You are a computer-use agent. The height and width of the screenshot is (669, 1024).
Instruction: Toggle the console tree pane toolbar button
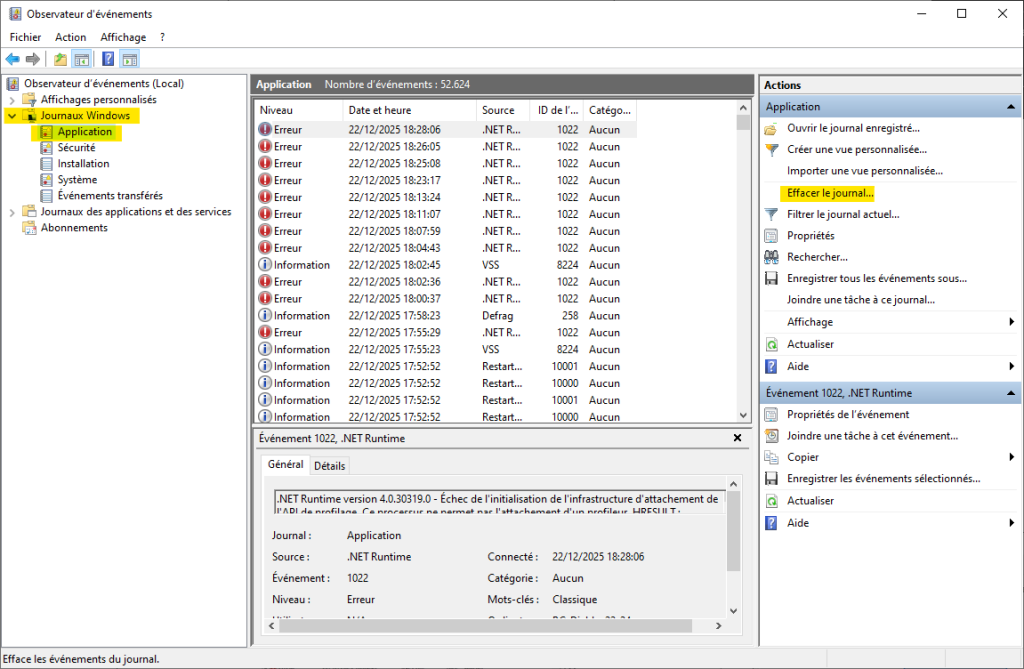pos(82,59)
